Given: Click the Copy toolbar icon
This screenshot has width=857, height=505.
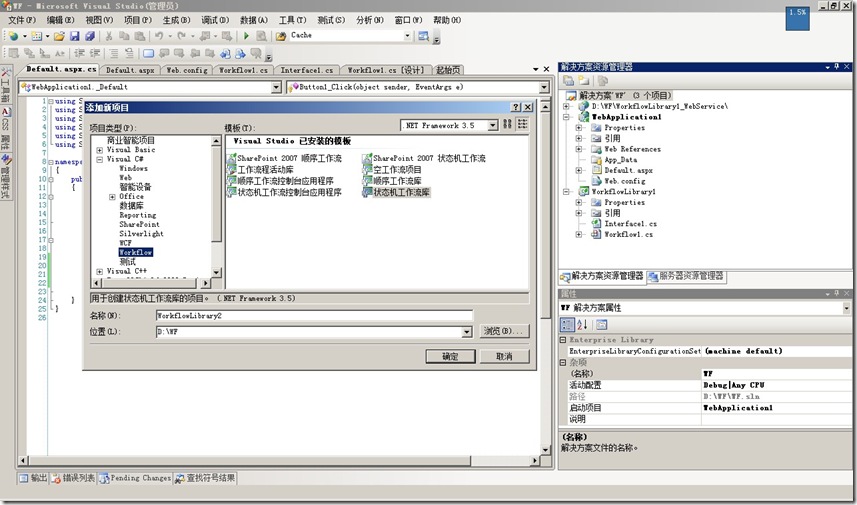Looking at the screenshot, I should [x=124, y=36].
